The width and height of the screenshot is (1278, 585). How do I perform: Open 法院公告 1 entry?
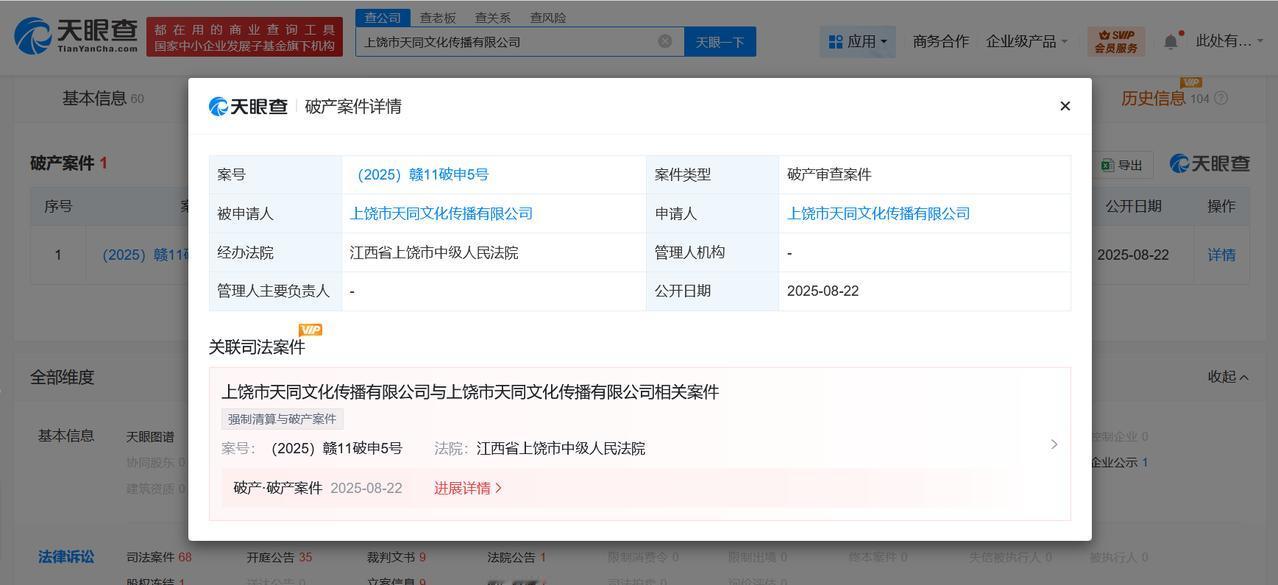516,557
